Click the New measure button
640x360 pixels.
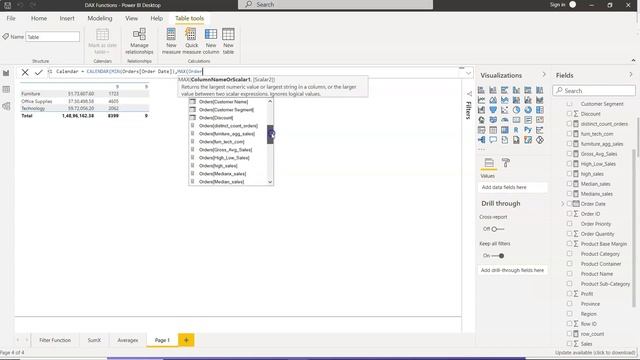(171, 41)
